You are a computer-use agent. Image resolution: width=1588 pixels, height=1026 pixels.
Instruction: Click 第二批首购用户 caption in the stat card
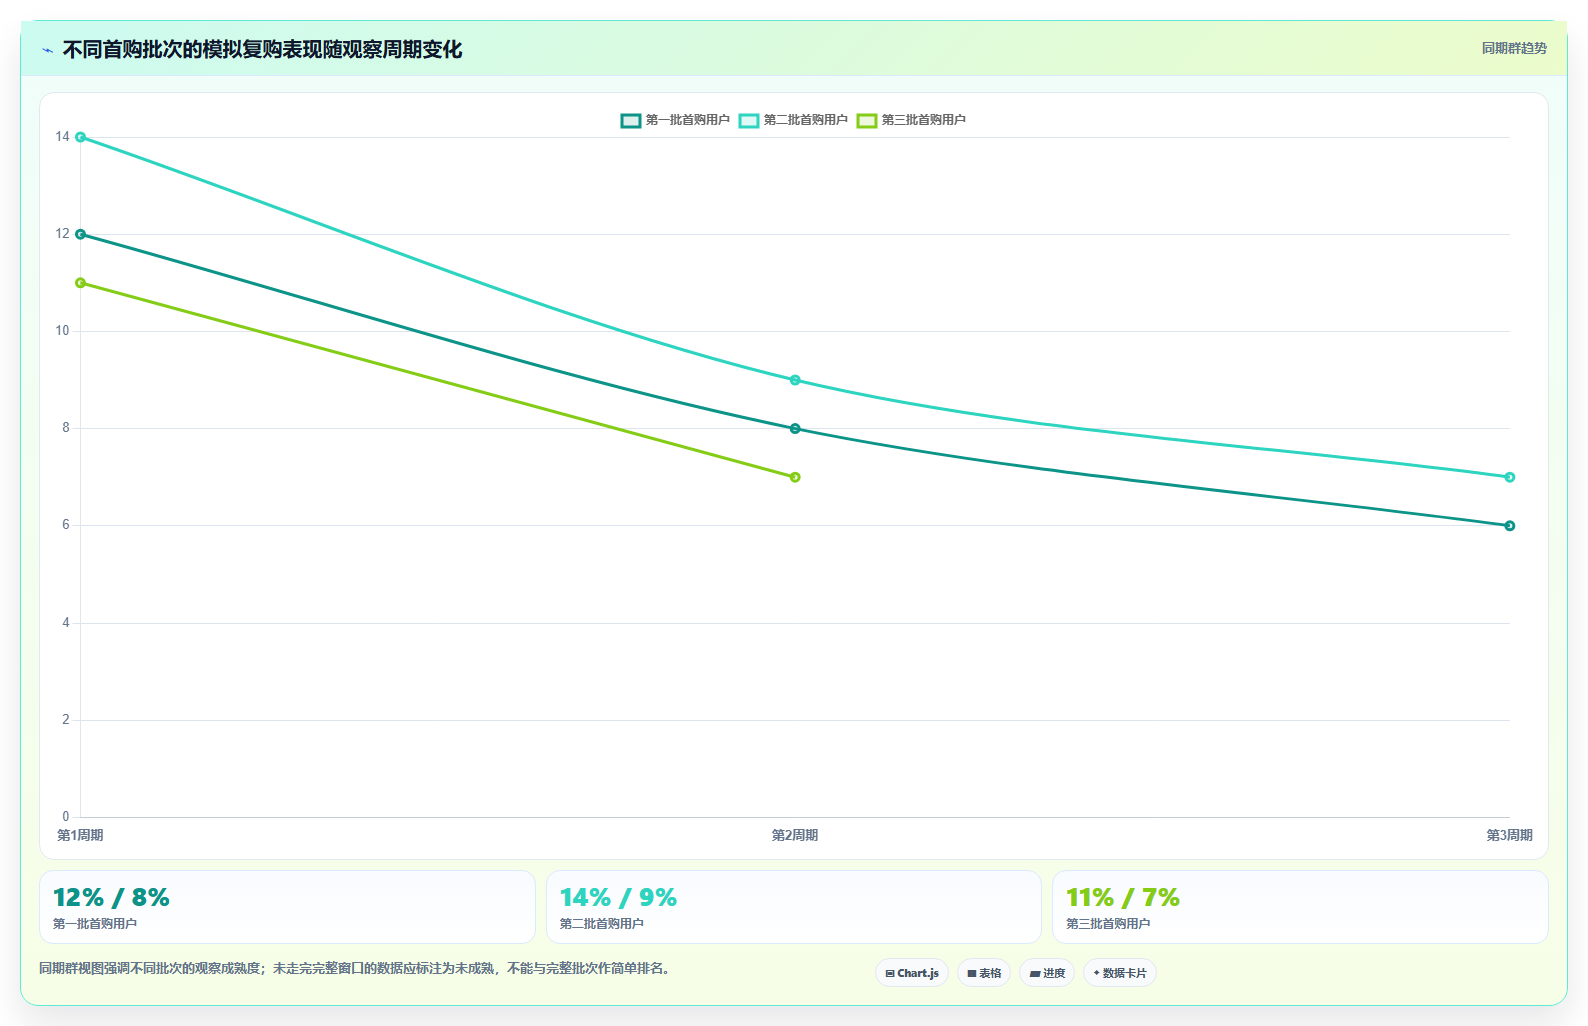602,924
